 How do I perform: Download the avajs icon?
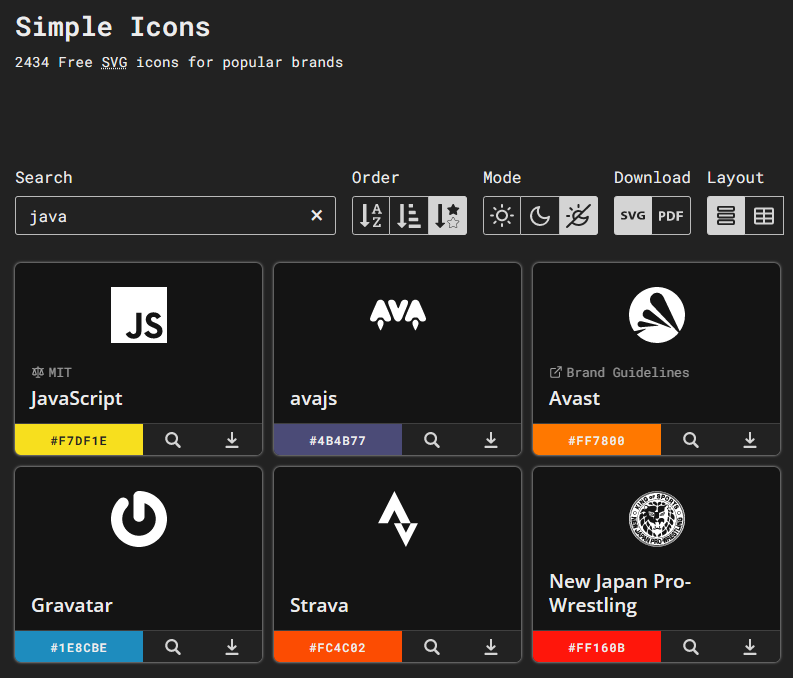[x=491, y=440]
